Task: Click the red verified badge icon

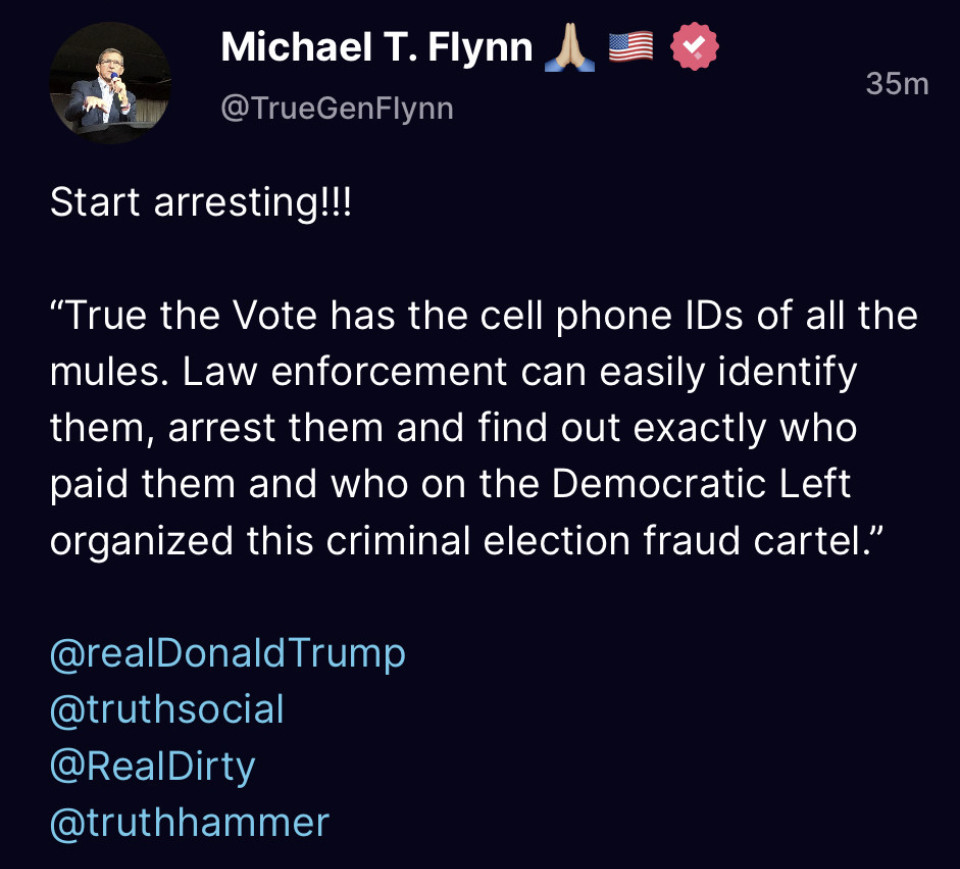Action: (694, 47)
